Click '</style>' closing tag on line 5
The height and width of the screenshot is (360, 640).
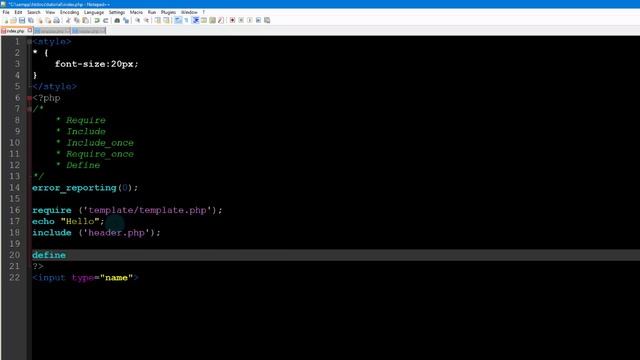(x=55, y=87)
